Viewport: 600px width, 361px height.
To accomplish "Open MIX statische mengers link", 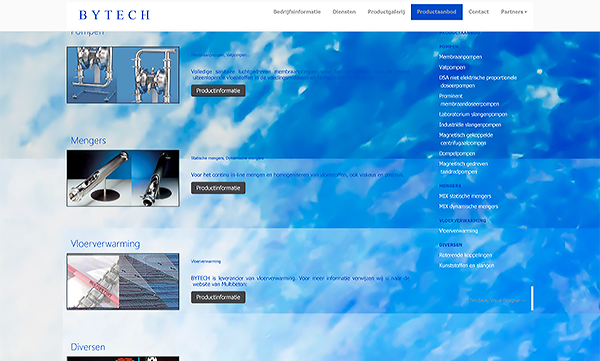I will point(465,196).
